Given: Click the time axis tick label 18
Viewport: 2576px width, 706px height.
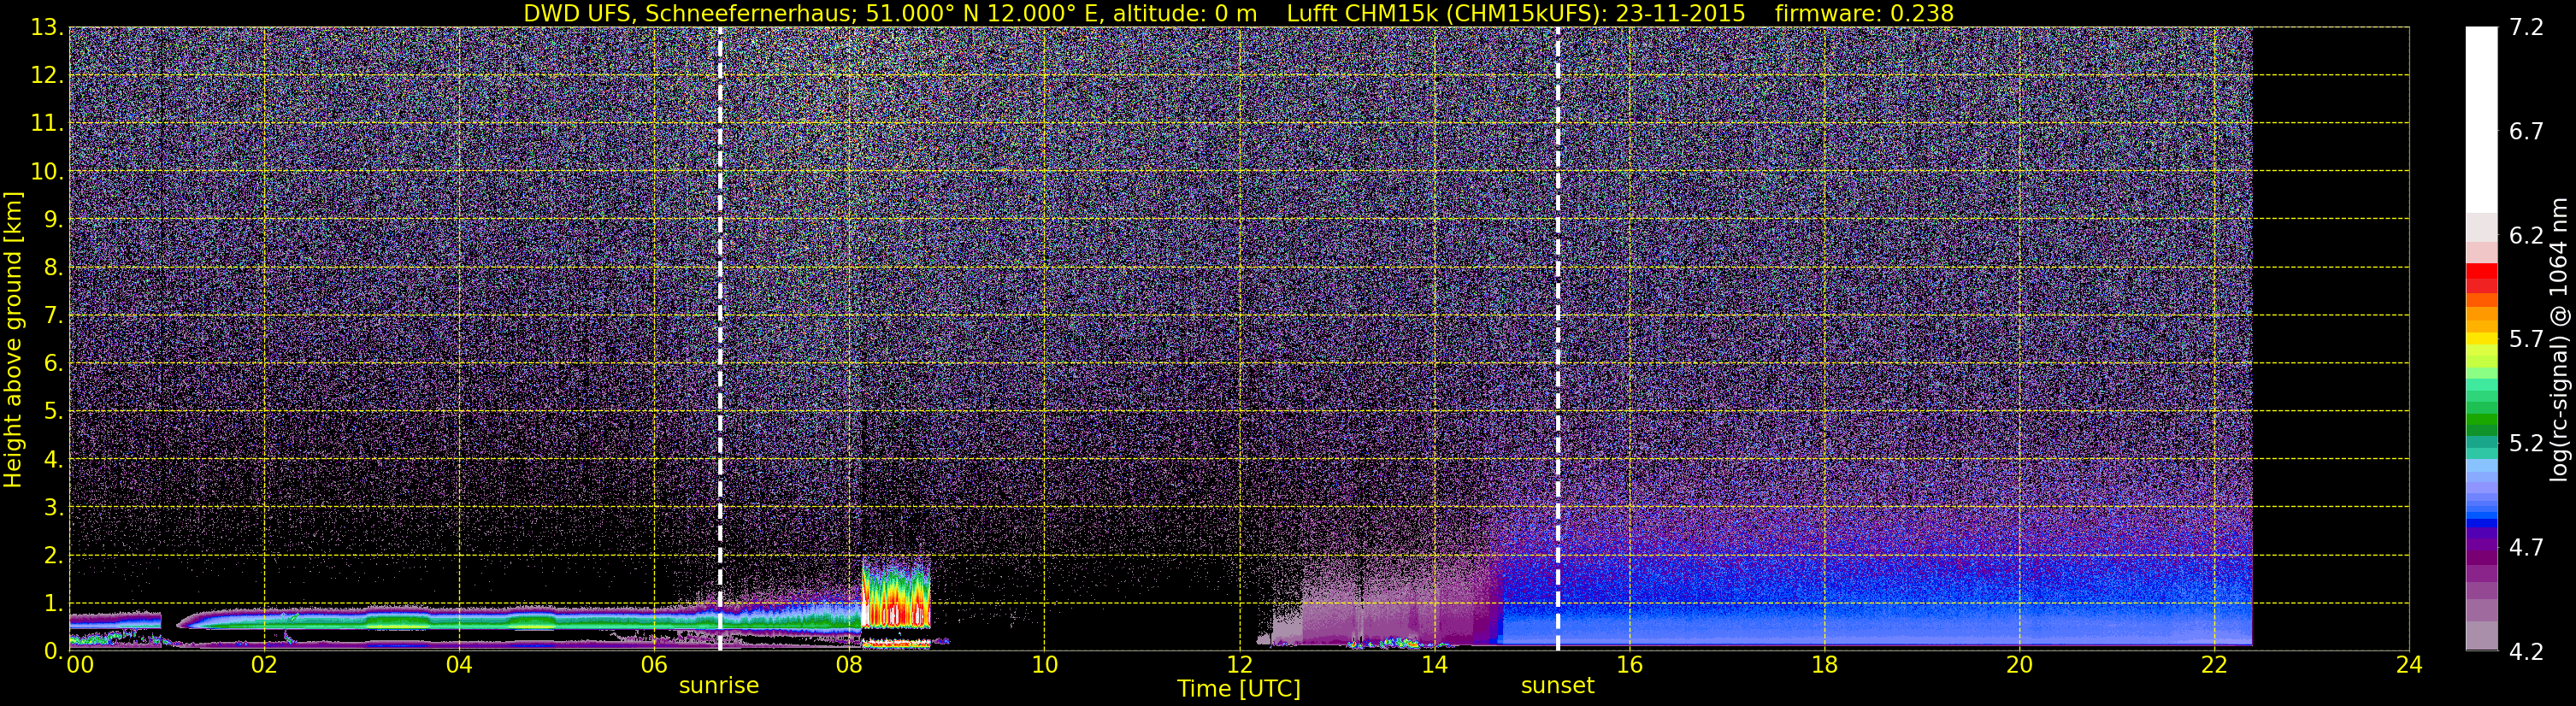Looking at the screenshot, I should tap(1824, 665).
